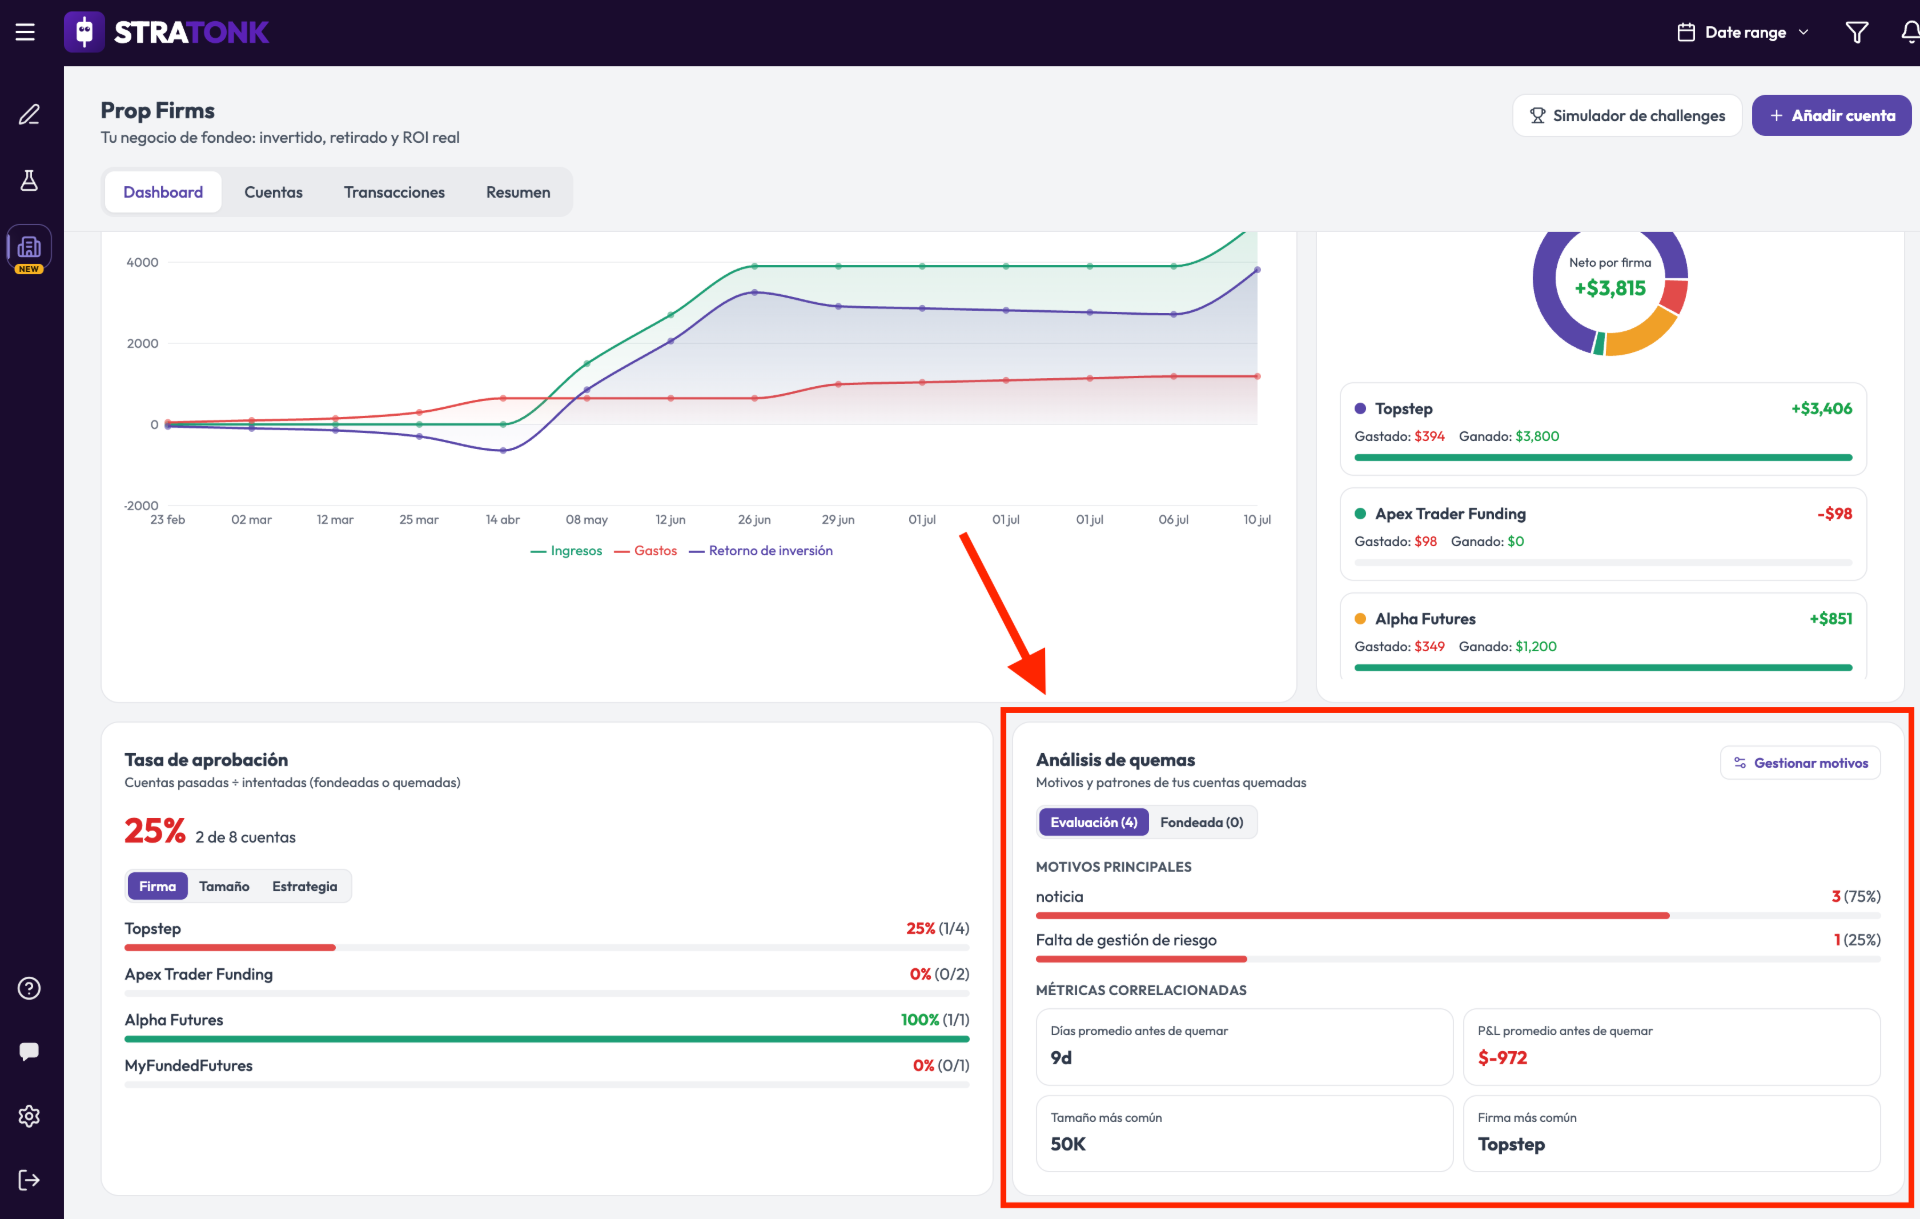Open the hamburger menu
Screen dimensions: 1920x1219
25,32
